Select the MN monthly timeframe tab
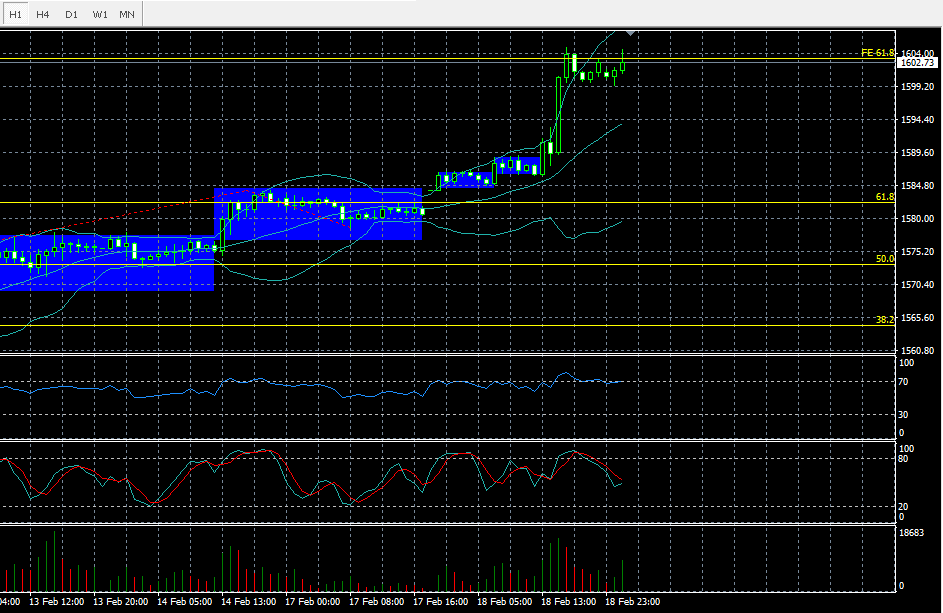The height and width of the screenshot is (613, 943). pyautogui.click(x=127, y=14)
